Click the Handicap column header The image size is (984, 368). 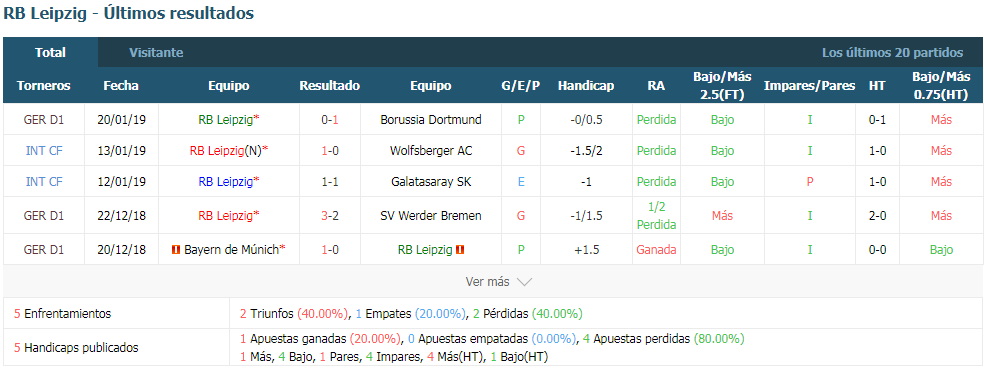click(586, 86)
